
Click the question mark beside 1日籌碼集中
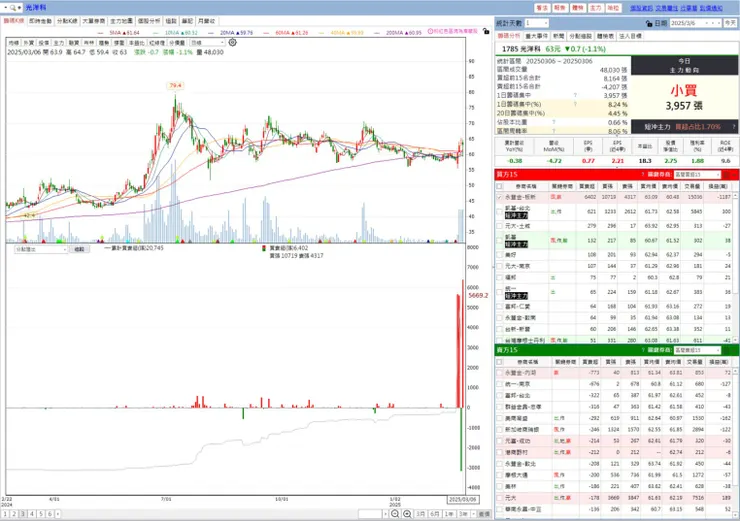pos(575,95)
